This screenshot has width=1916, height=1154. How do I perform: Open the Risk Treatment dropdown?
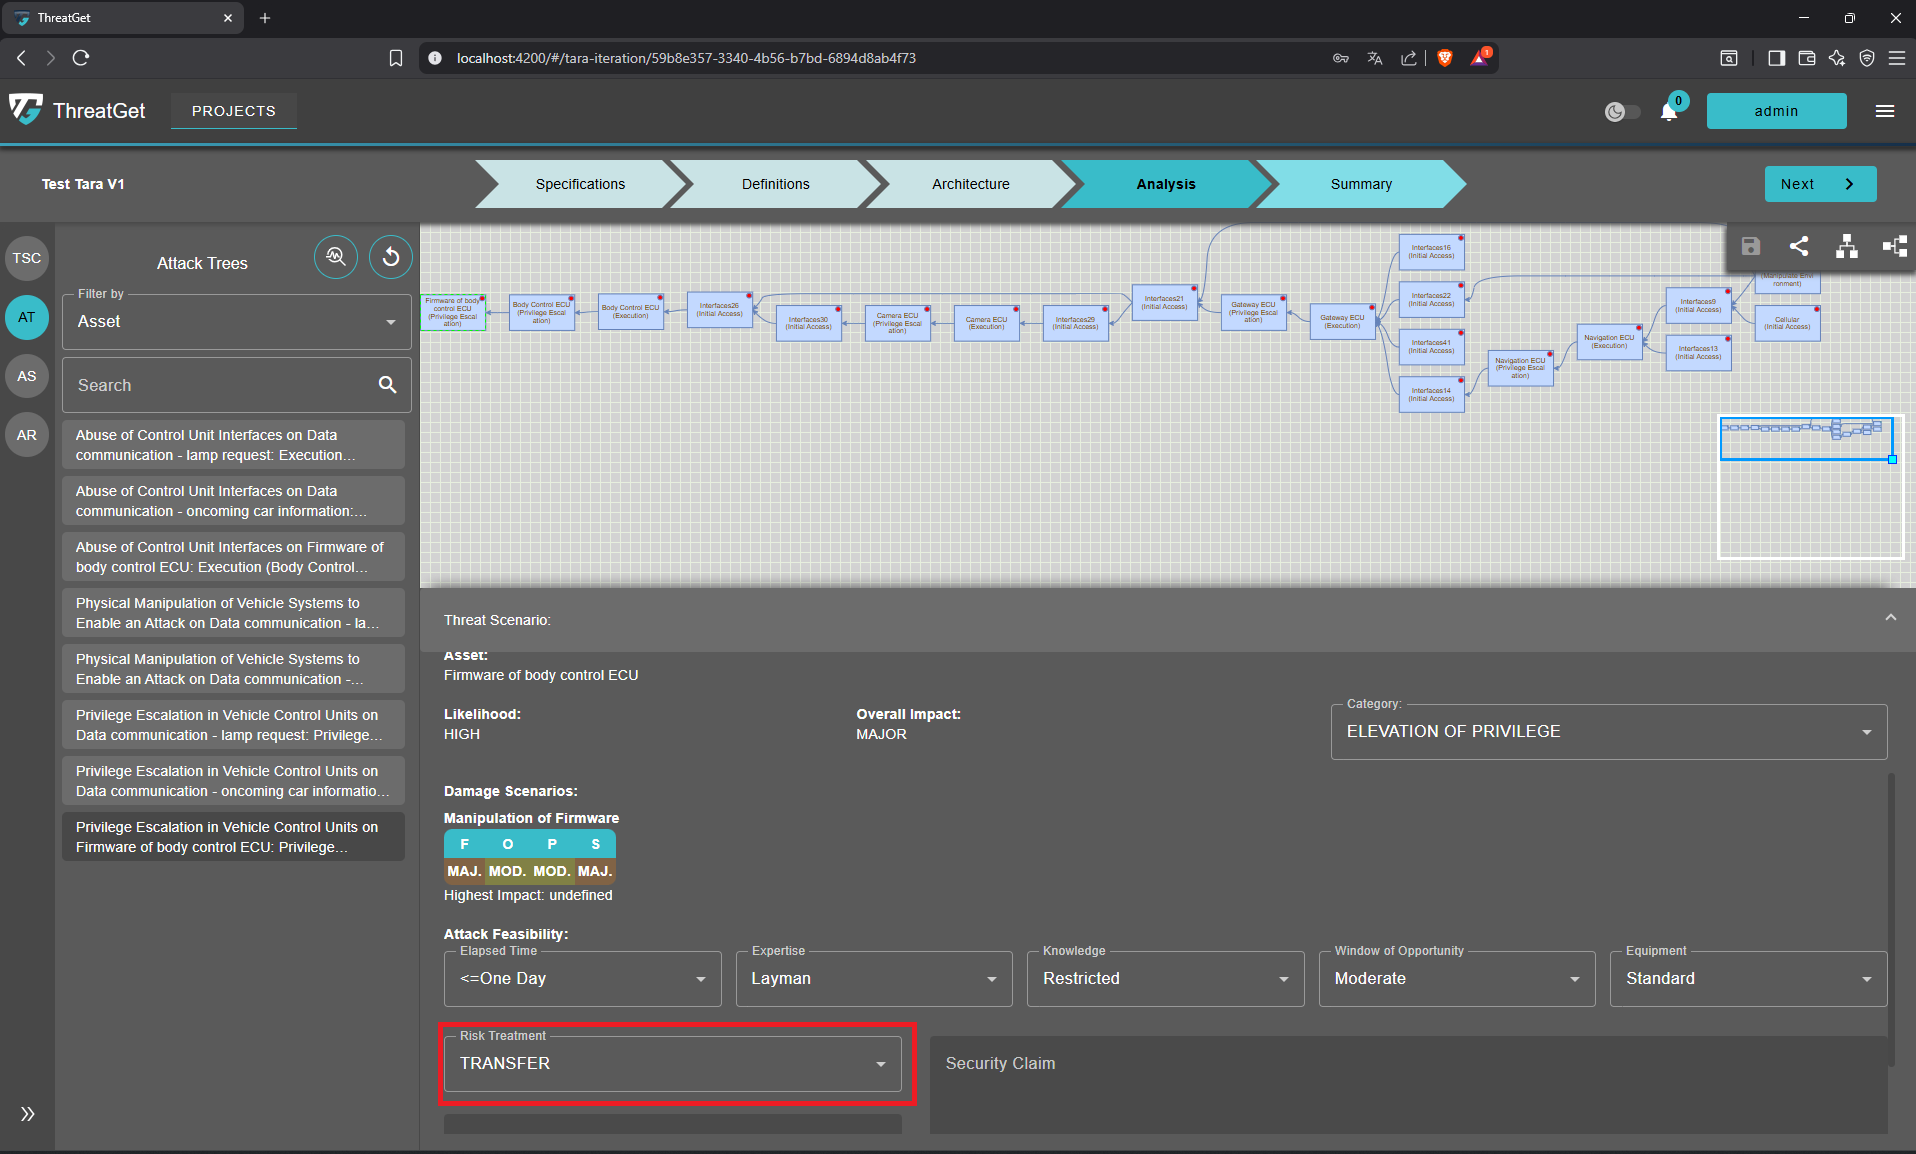672,1064
